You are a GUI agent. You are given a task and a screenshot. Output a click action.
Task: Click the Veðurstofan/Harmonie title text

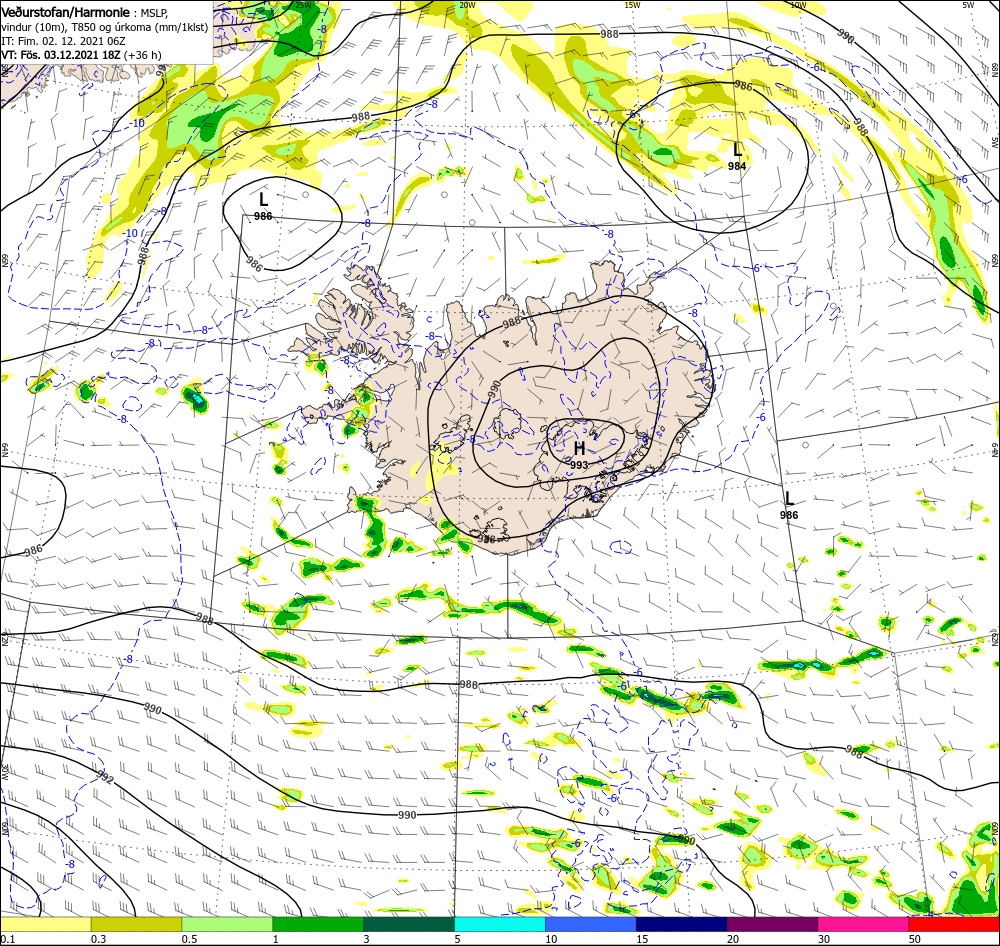pos(66,12)
